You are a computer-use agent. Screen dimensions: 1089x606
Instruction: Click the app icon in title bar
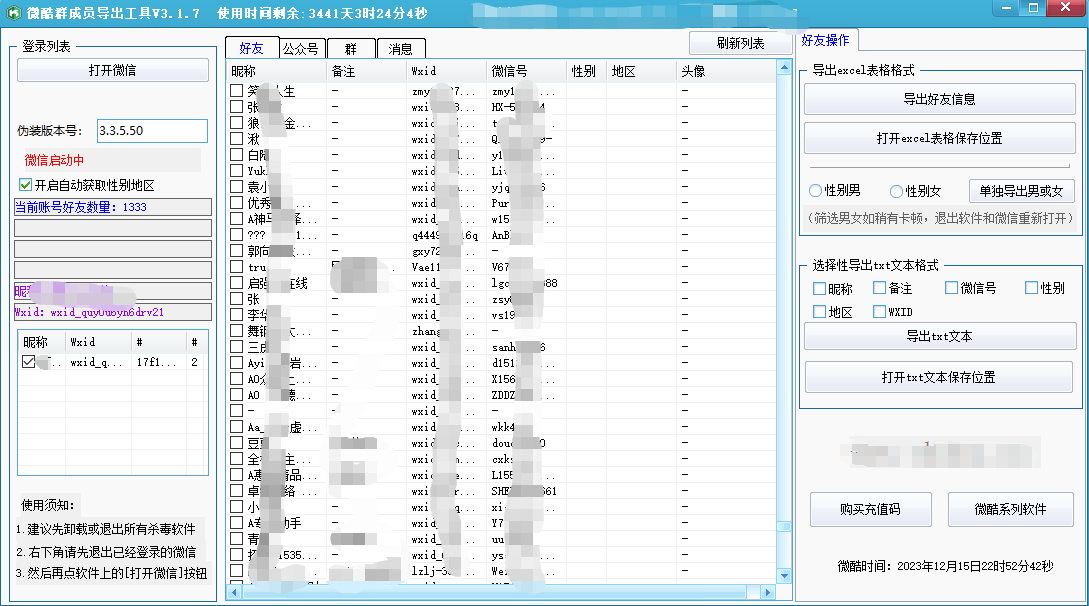(x=11, y=13)
